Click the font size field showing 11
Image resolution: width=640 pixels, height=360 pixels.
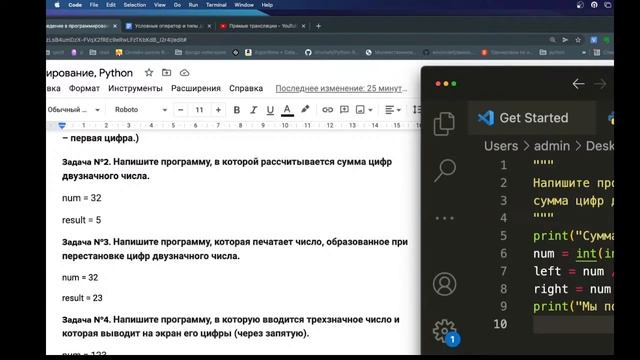(199, 110)
